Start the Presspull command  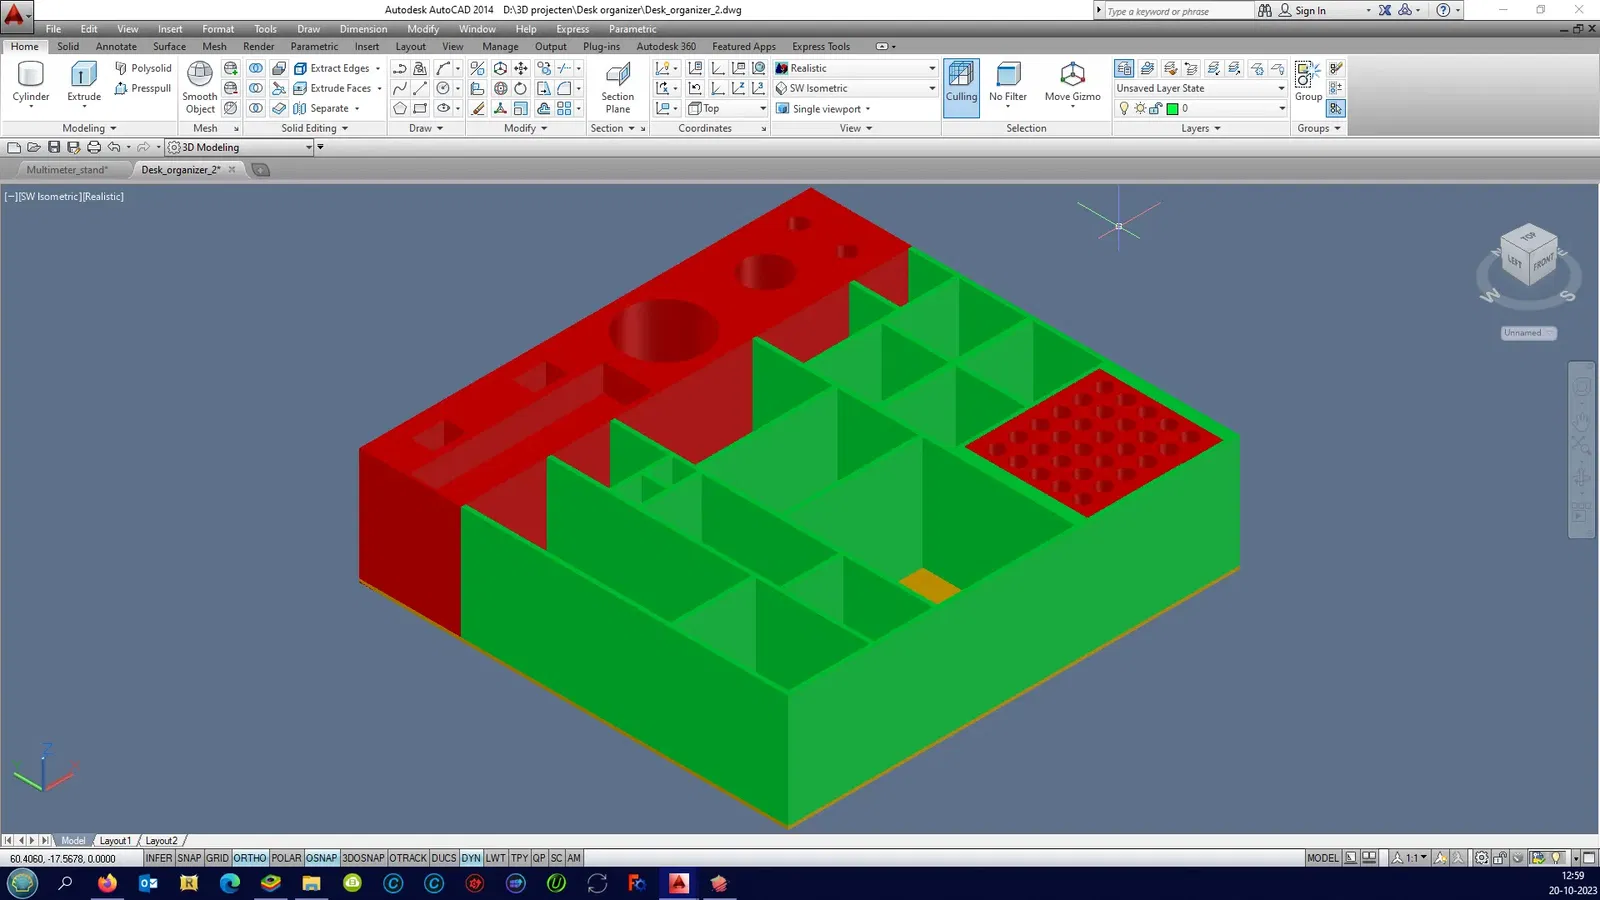[x=143, y=88]
